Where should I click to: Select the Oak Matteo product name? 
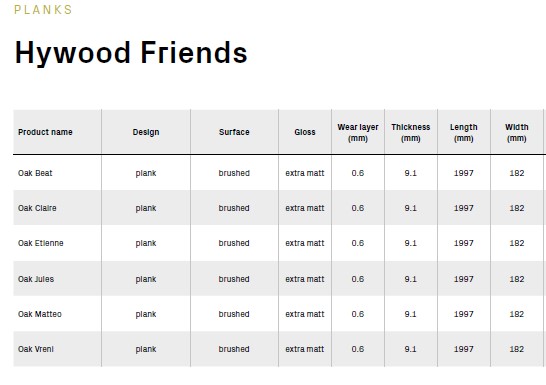coord(40,314)
